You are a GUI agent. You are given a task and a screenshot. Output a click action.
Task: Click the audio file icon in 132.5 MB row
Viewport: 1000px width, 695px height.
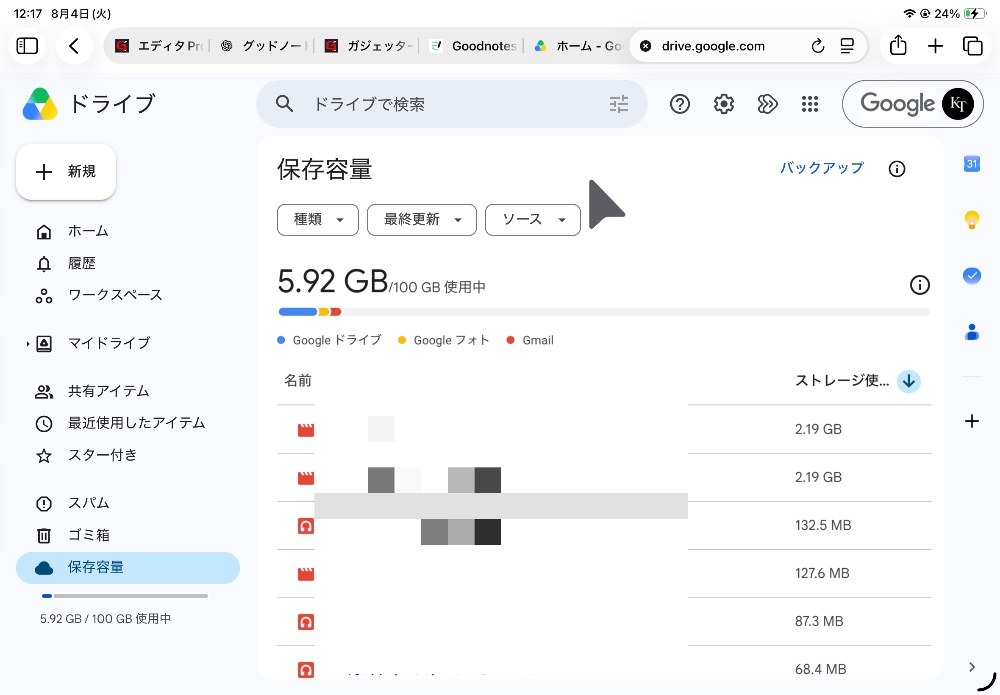[x=306, y=525]
